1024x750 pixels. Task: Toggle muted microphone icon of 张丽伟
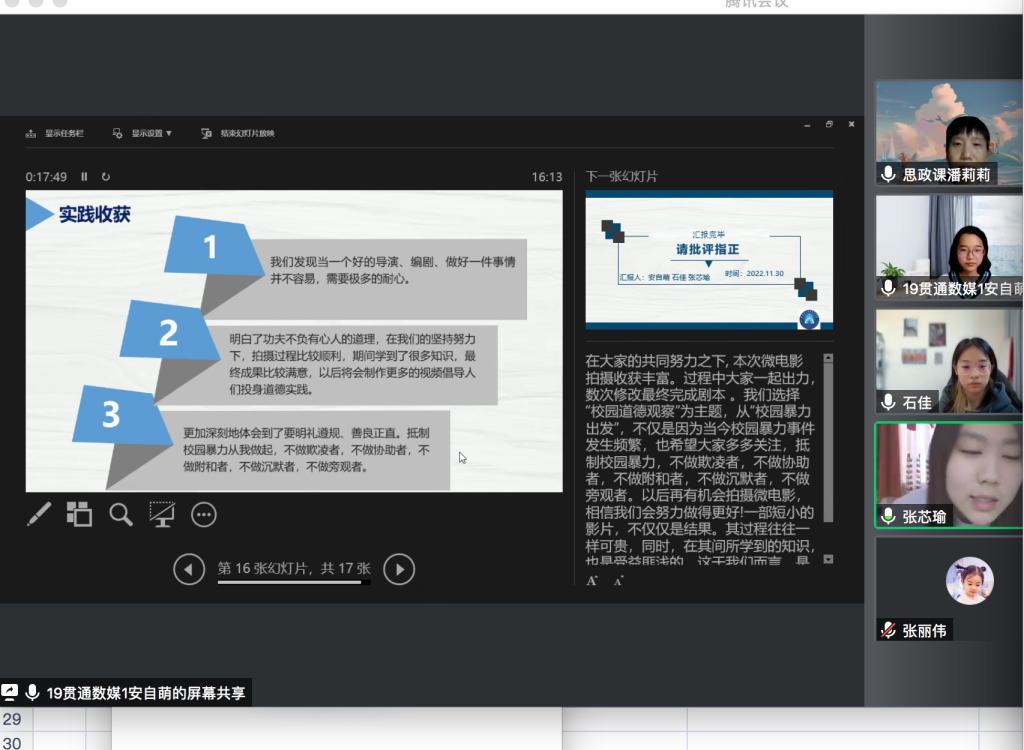pyautogui.click(x=888, y=630)
